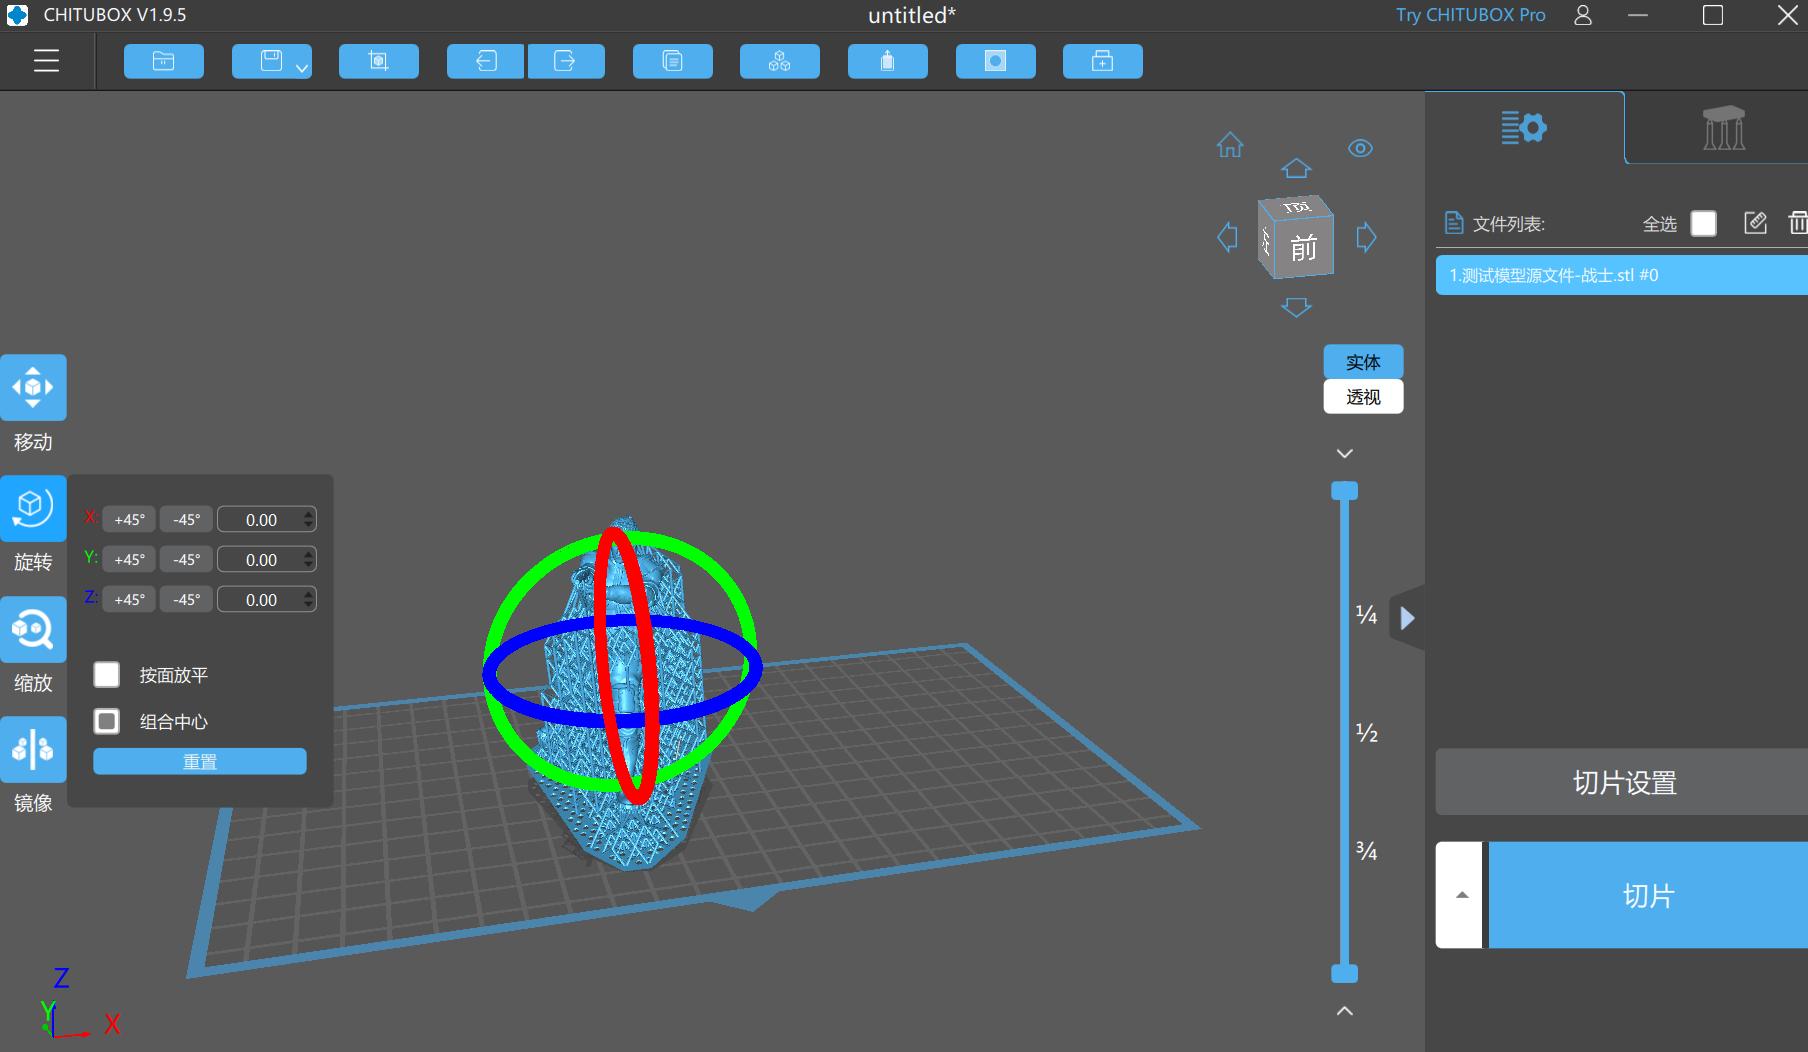Select the 移动 (move) tool

click(x=33, y=387)
